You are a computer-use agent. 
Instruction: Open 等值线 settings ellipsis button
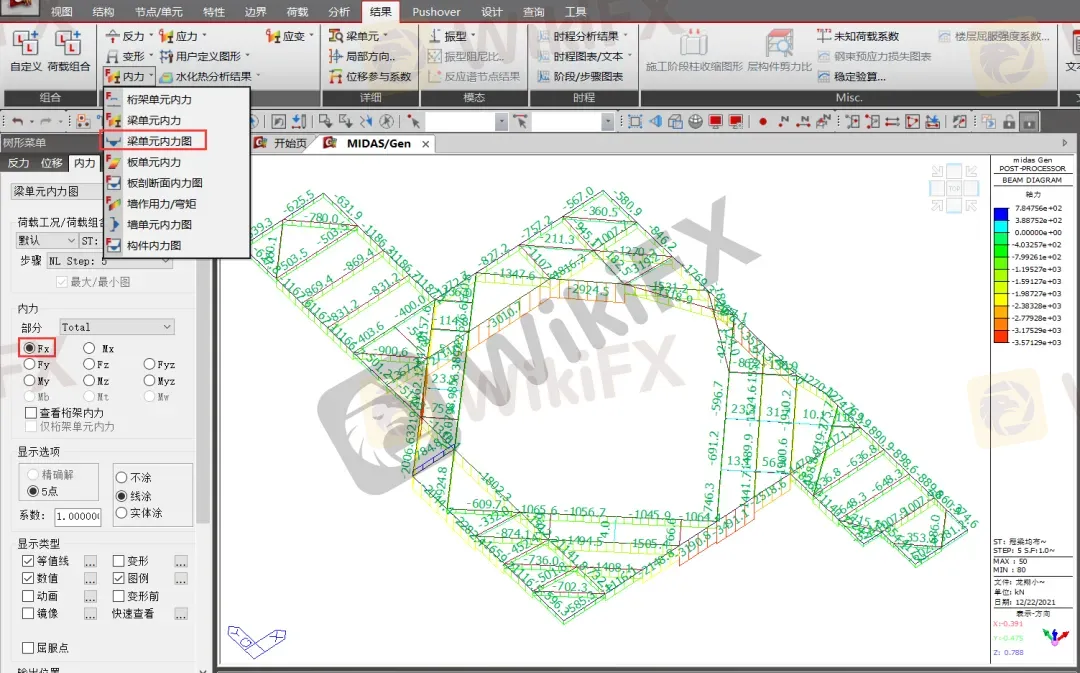tap(90, 561)
